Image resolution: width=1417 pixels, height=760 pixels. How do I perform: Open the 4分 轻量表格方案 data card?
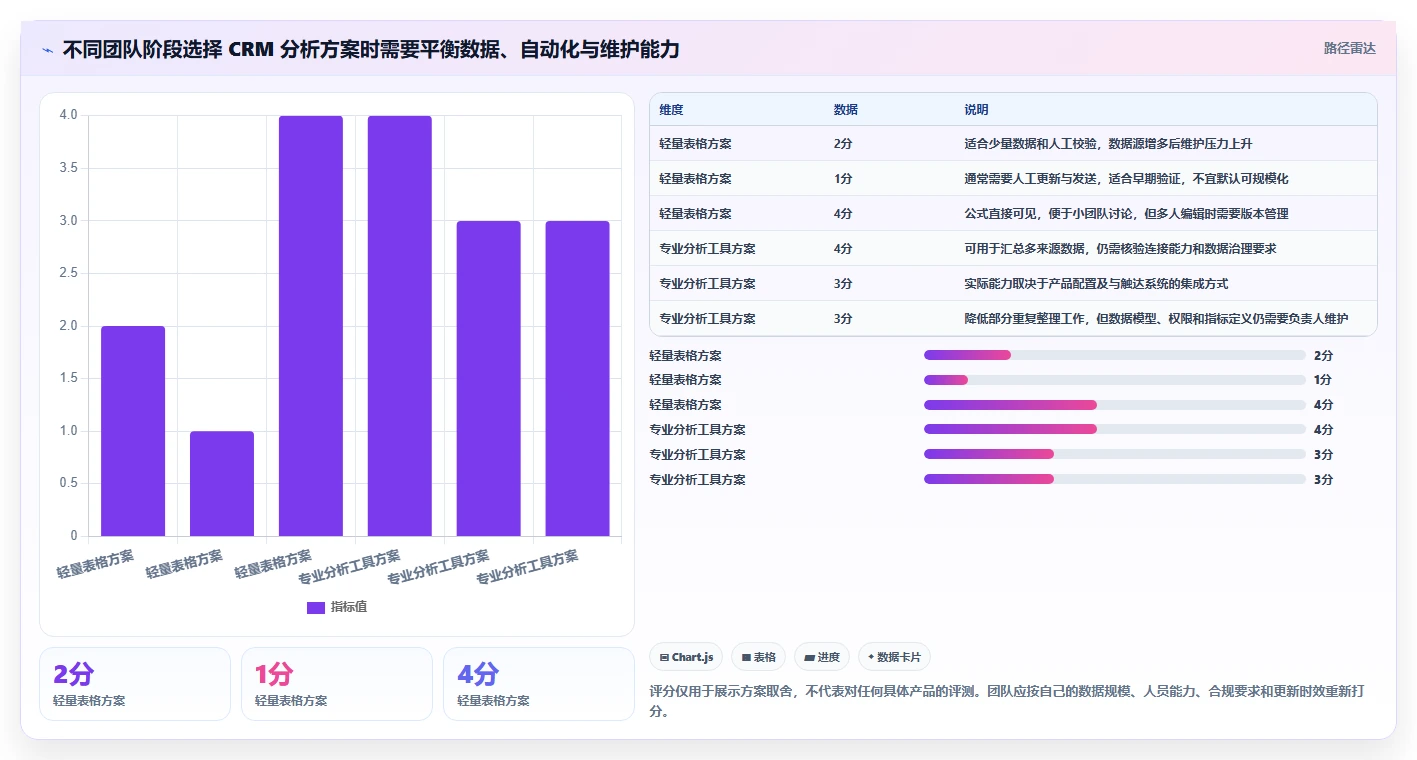tap(539, 684)
